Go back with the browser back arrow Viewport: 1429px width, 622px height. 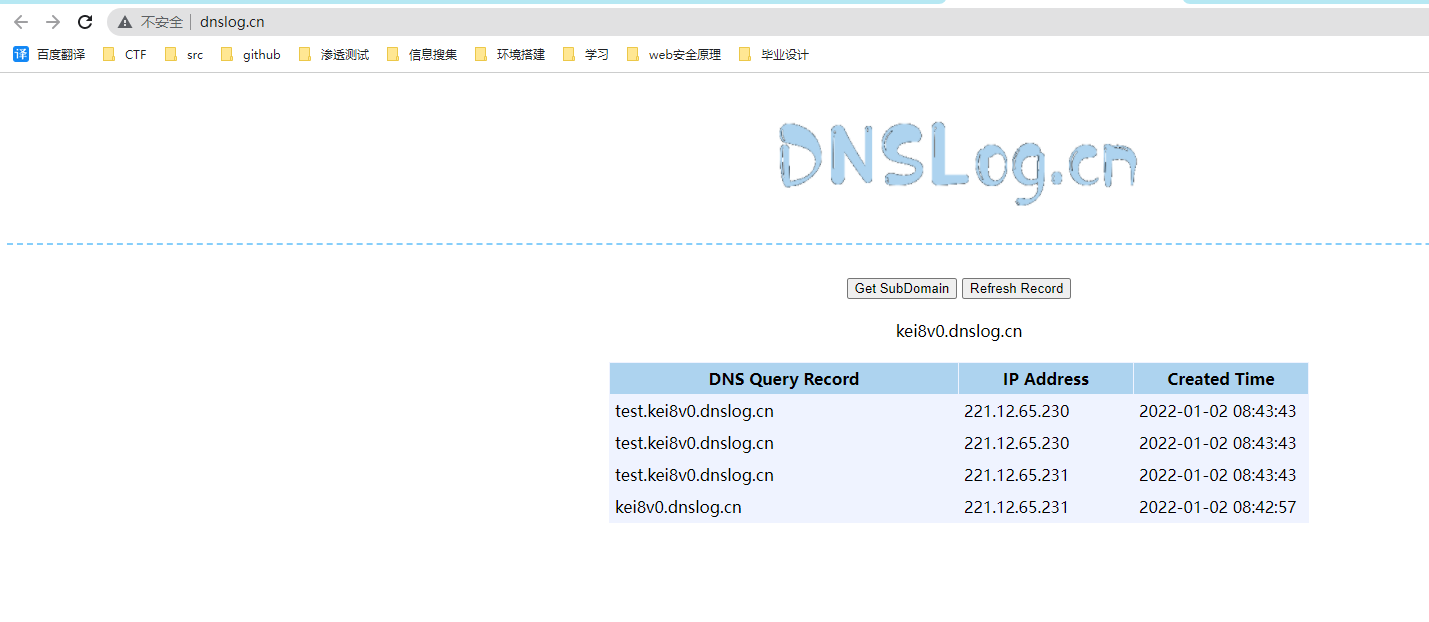pos(21,22)
